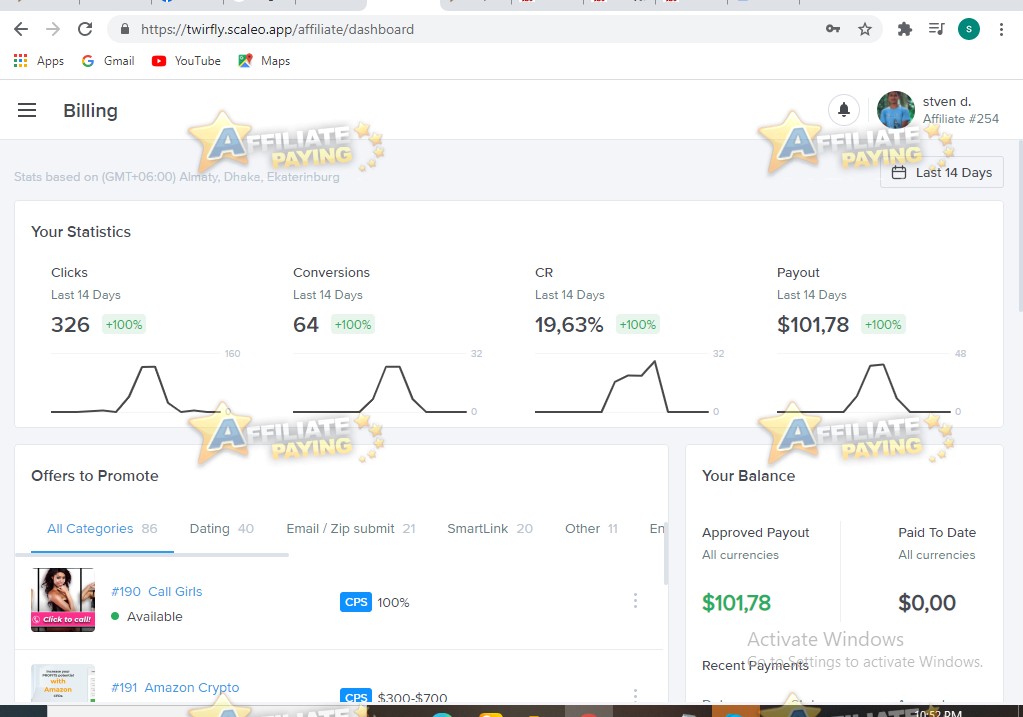Click Payout value $101,78 in statistics

tap(813, 324)
